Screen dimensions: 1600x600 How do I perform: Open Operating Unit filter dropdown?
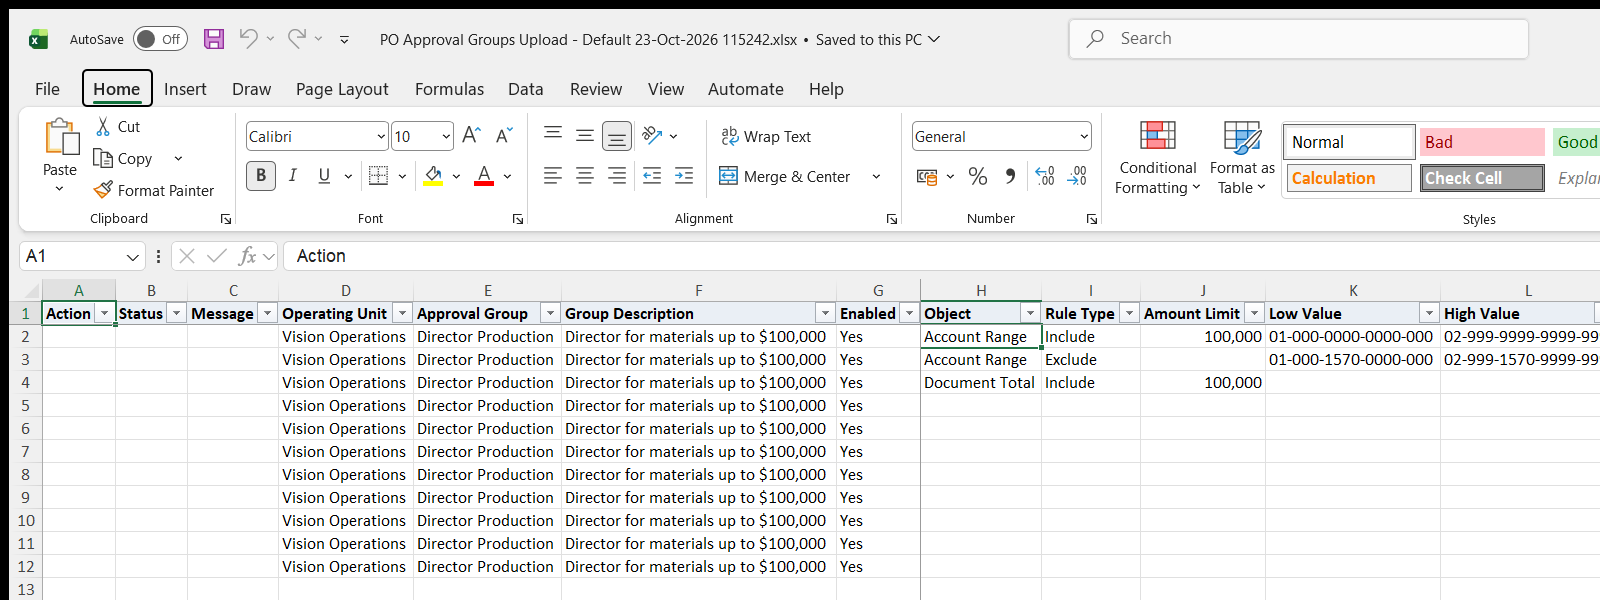[x=402, y=313]
